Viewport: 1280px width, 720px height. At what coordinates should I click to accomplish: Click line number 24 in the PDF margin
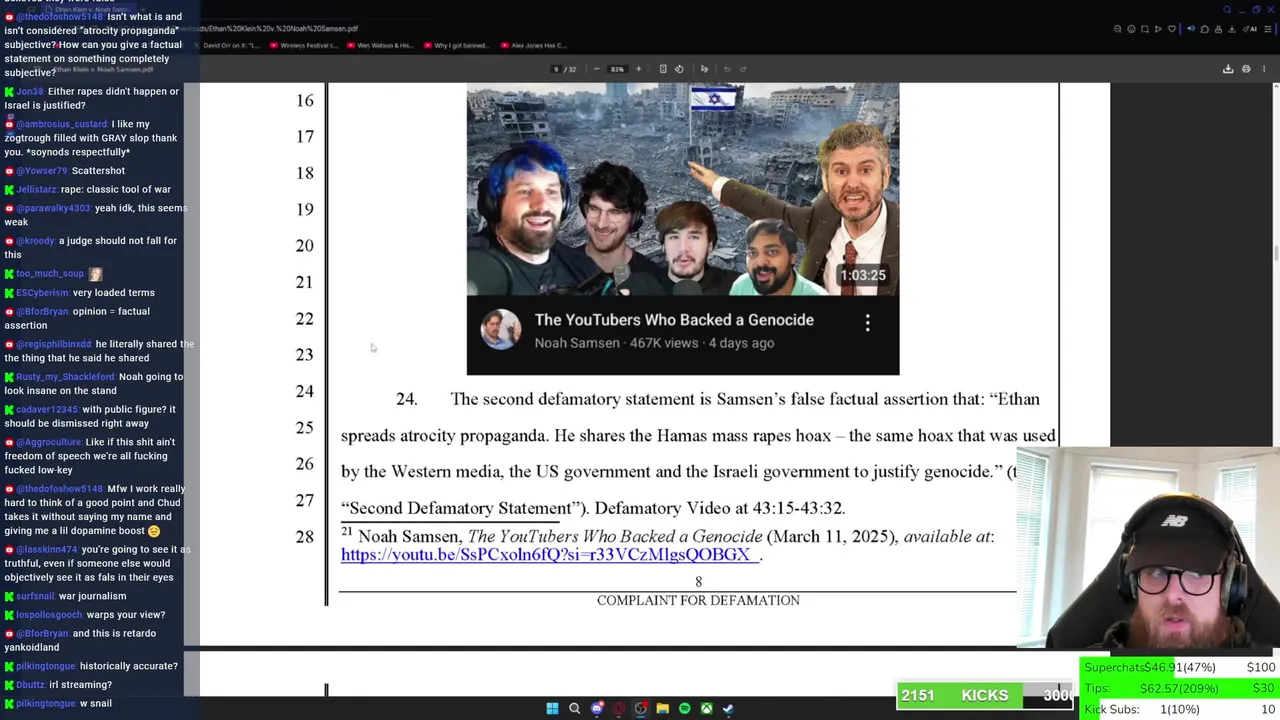tap(304, 391)
